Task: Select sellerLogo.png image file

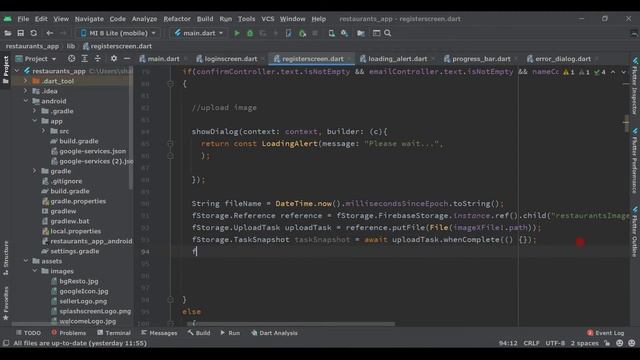Action: (79, 301)
